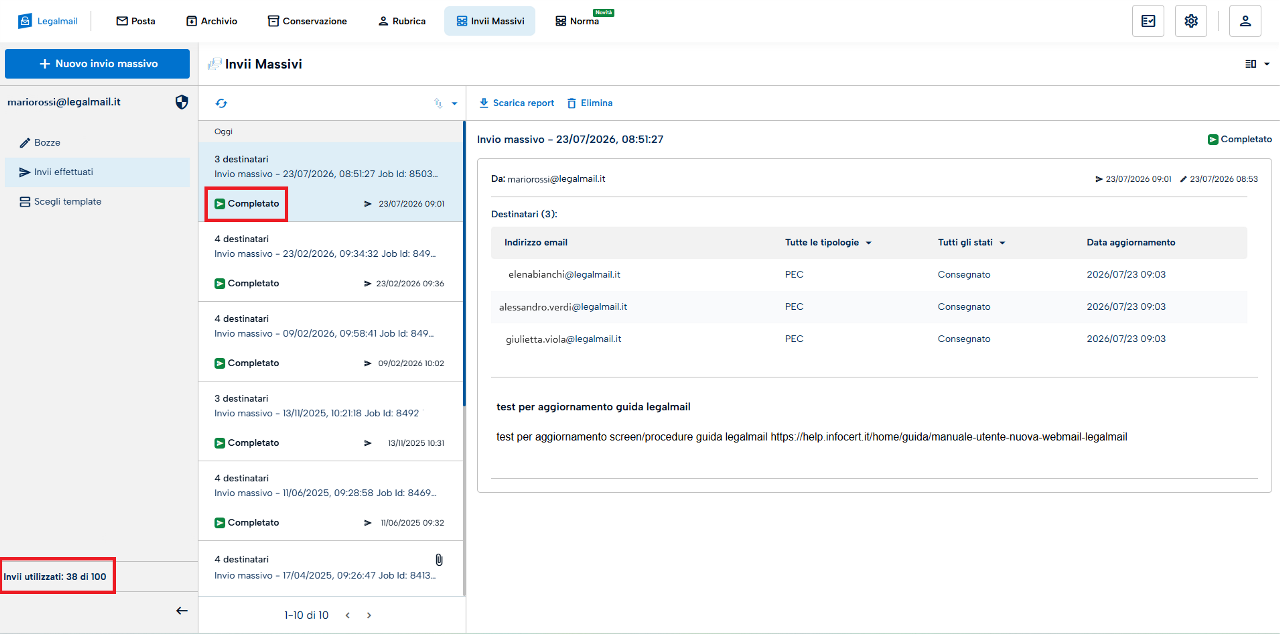Screen dimensions: 1280x634
Task: Click Scarica report
Action: (516, 103)
